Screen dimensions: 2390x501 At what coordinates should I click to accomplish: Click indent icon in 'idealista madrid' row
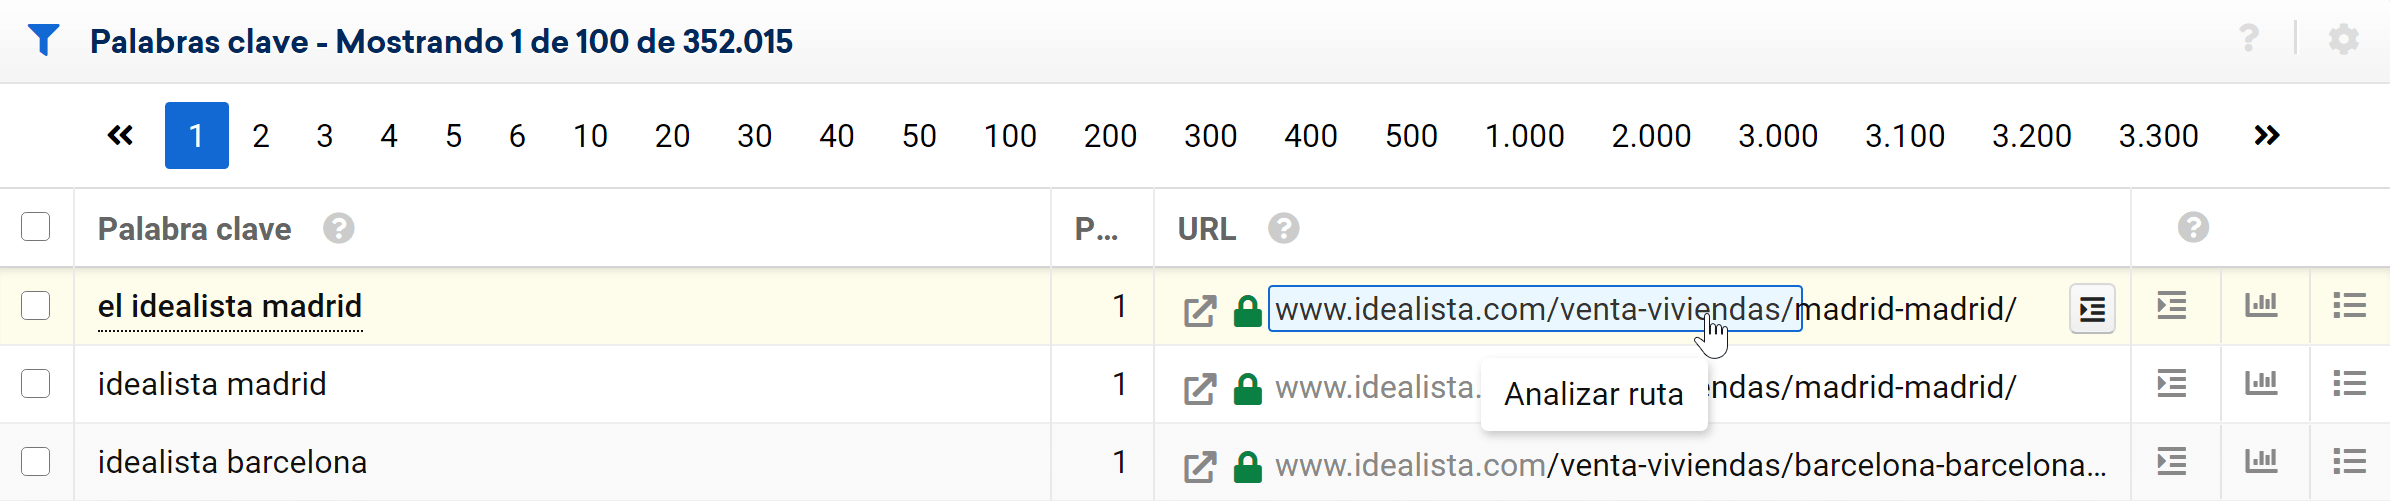[2171, 384]
